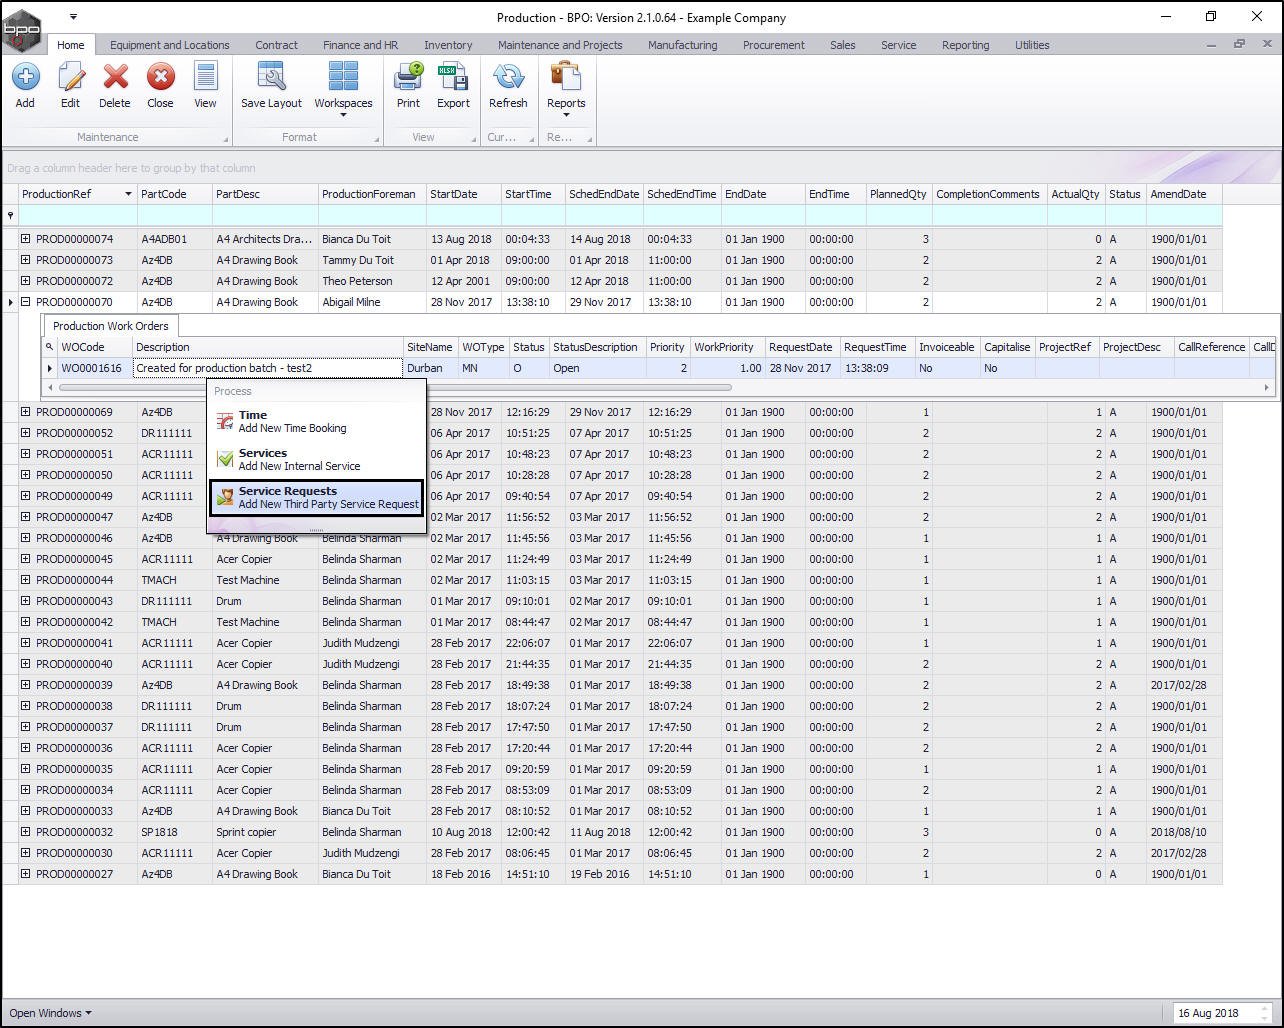
Task: Expand the PROD00000069 row details
Action: [26, 412]
